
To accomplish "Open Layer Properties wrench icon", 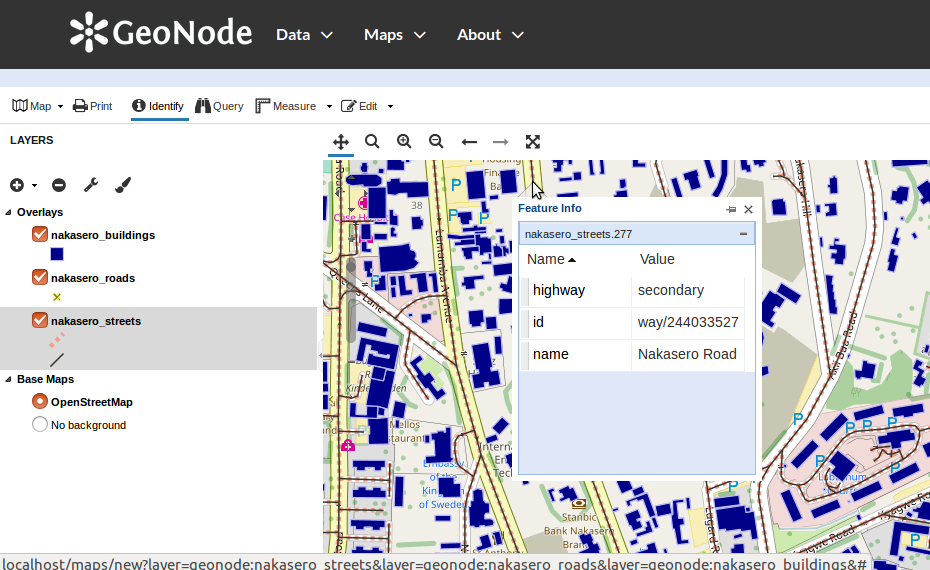I will 91,185.
